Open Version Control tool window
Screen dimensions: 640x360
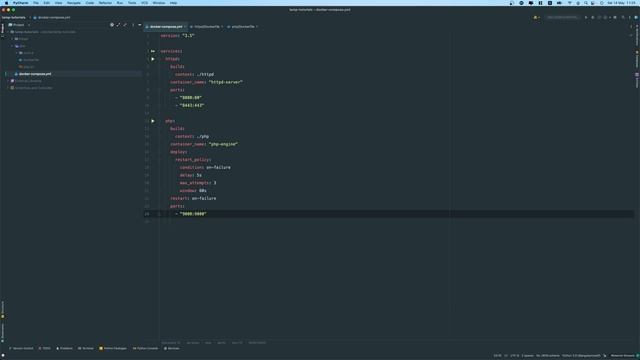click(x=21, y=348)
